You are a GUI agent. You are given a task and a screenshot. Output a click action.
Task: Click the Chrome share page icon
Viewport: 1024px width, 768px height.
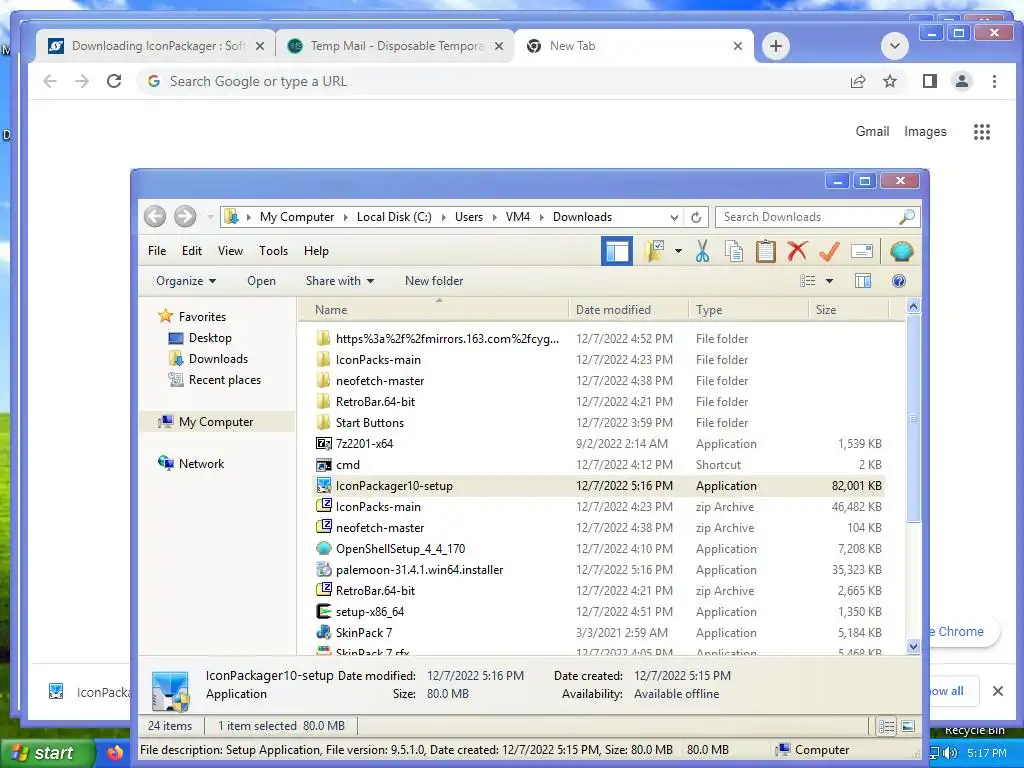858,81
